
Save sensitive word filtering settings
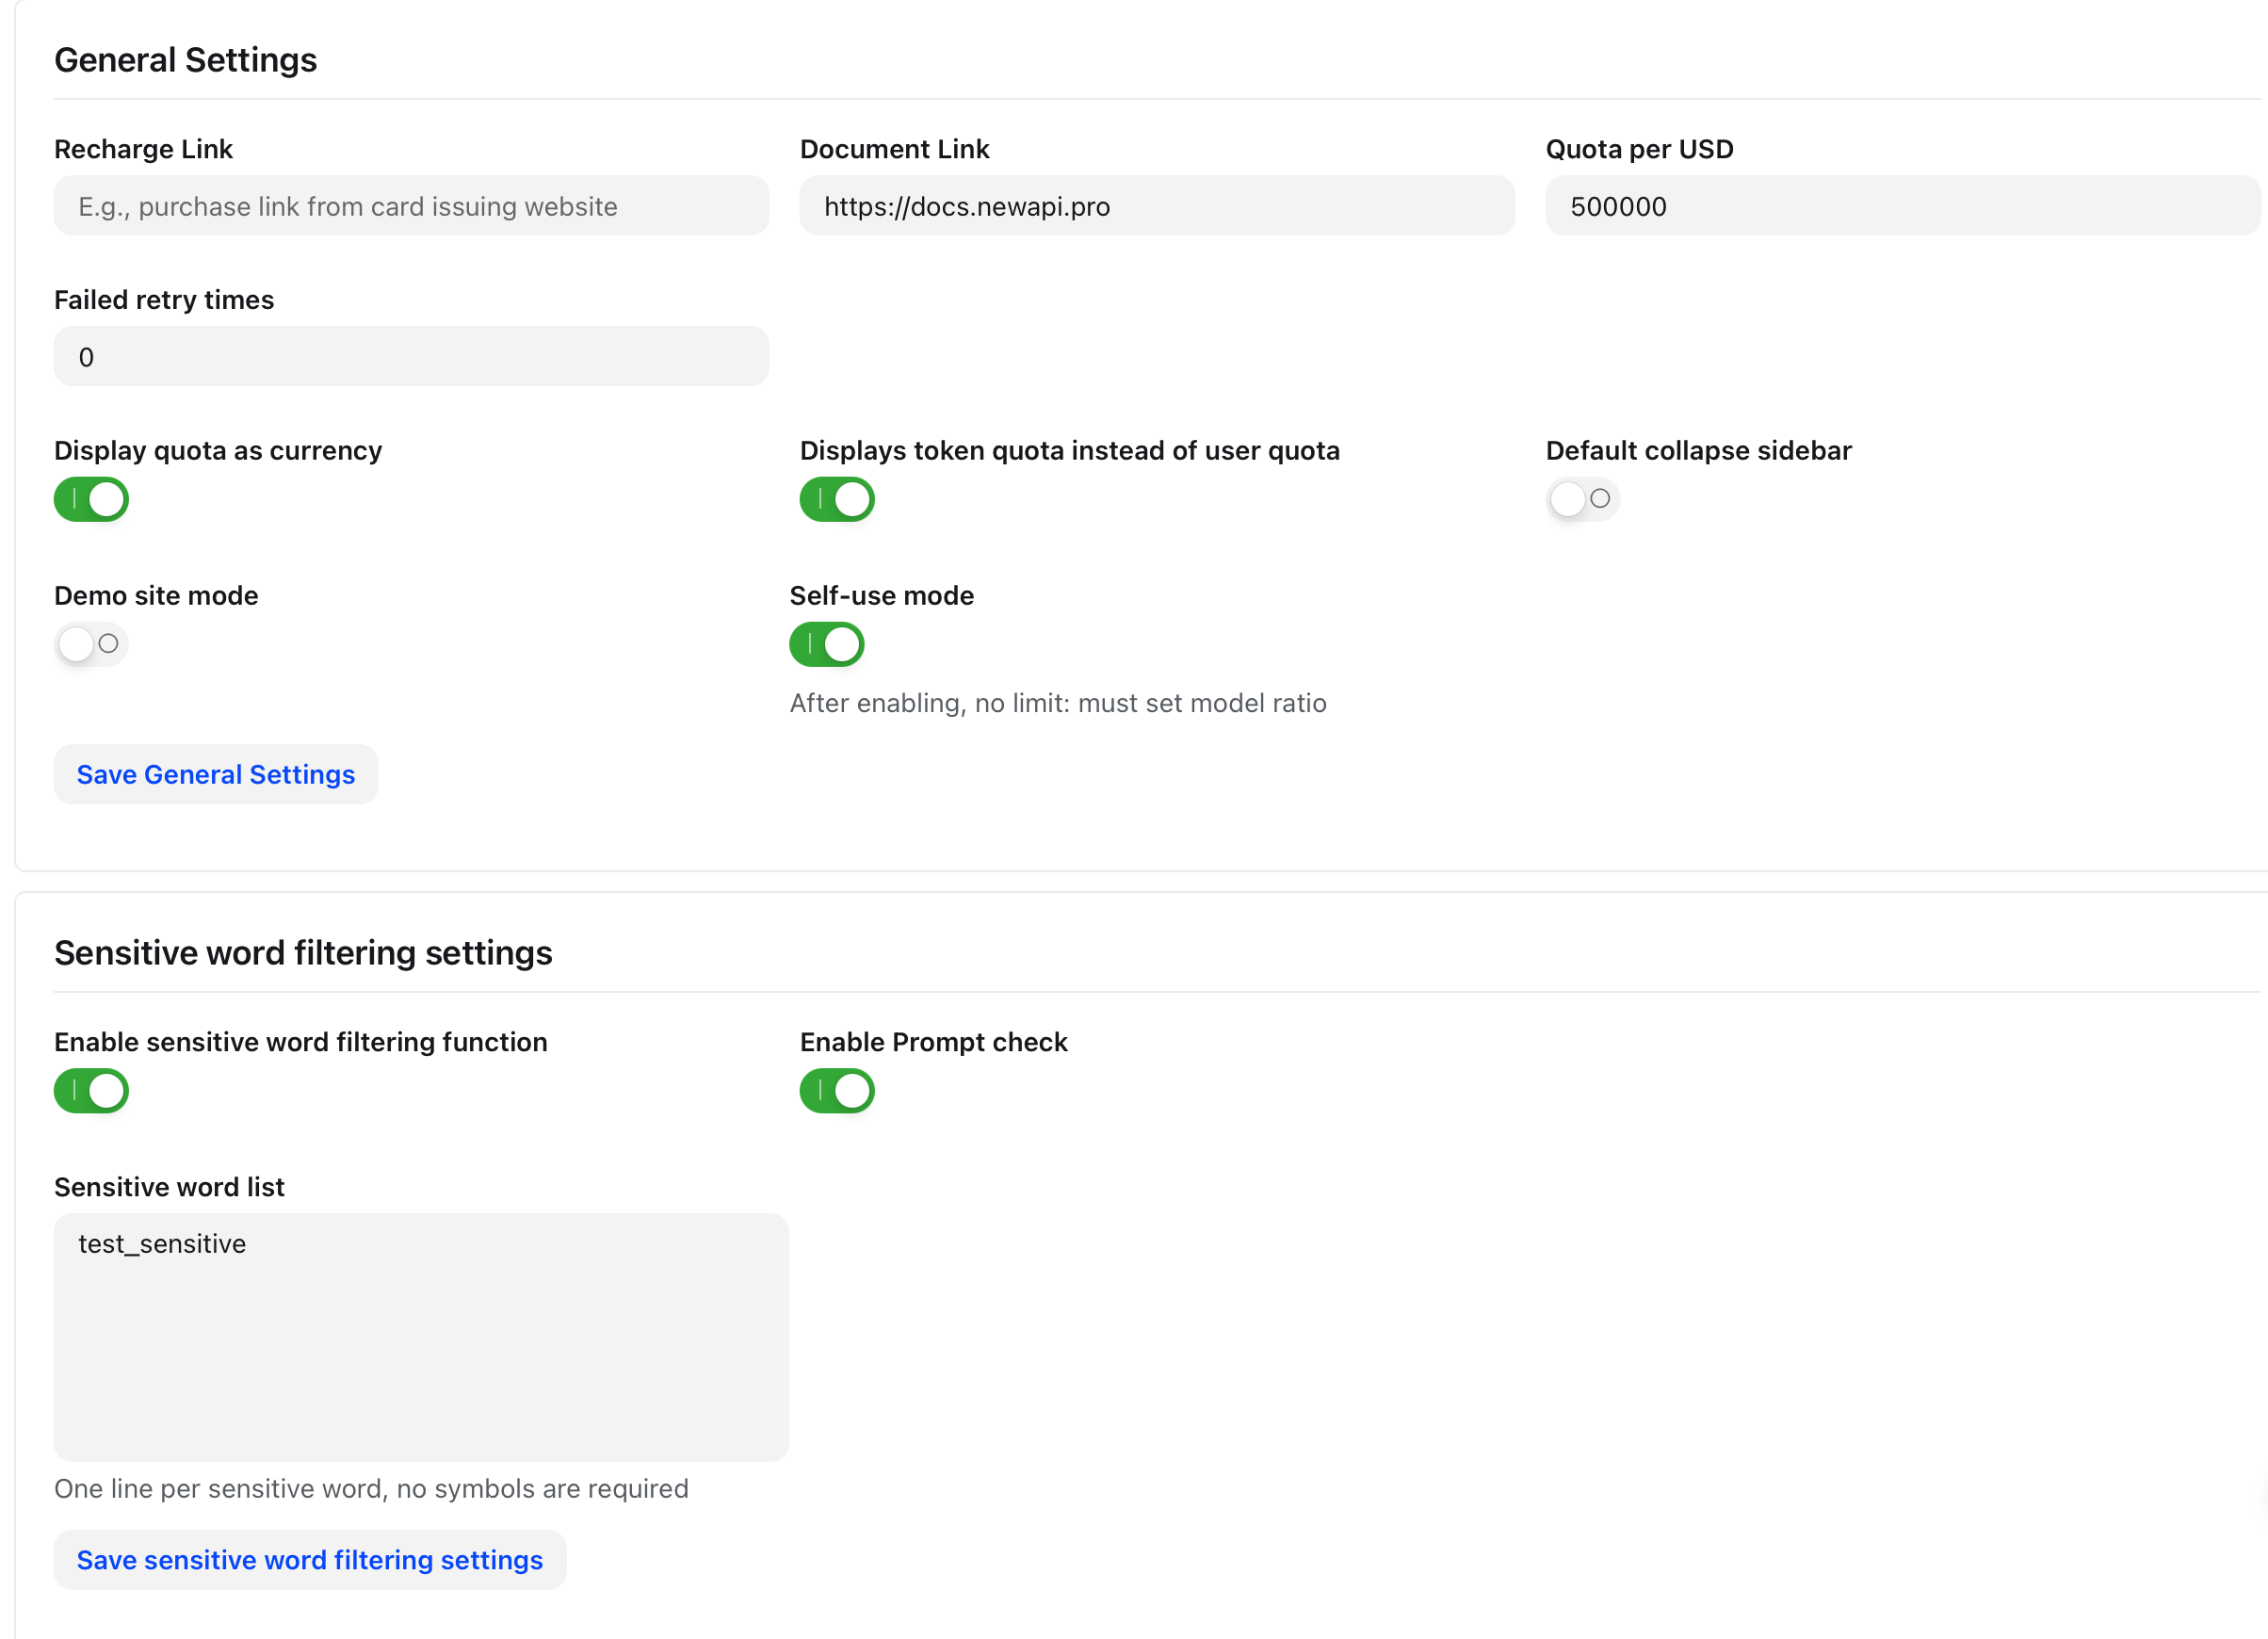tap(310, 1561)
